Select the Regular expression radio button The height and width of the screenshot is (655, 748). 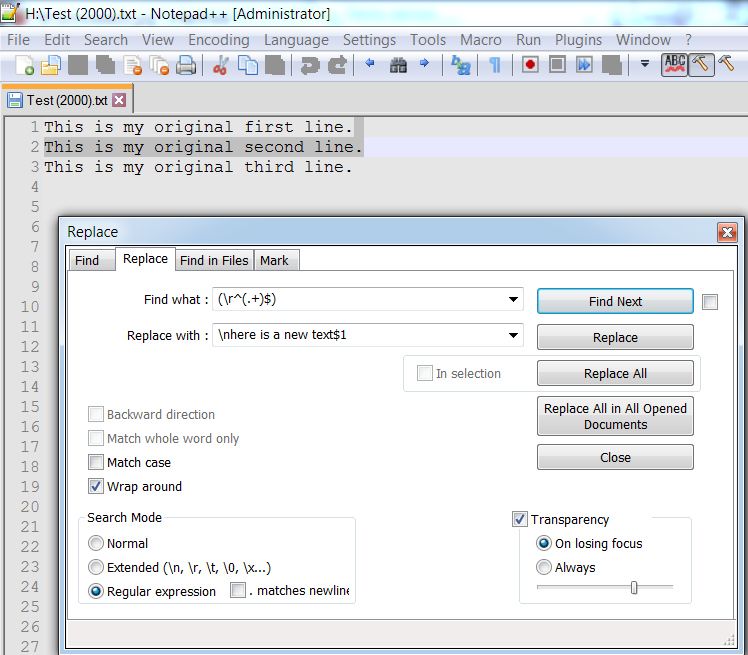pyautogui.click(x=96, y=591)
